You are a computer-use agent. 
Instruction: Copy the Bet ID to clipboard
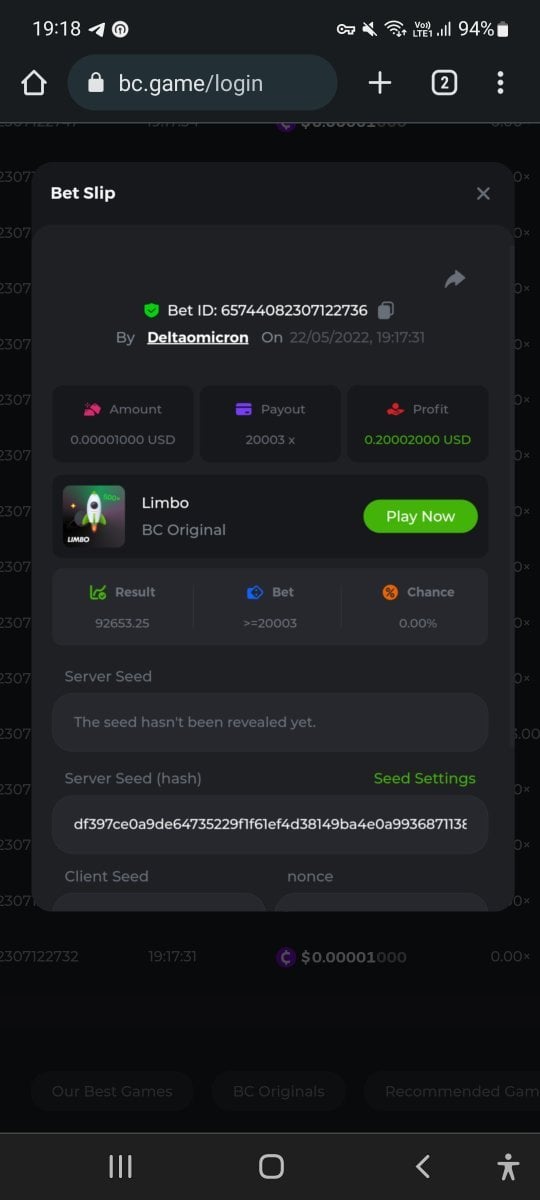click(386, 310)
